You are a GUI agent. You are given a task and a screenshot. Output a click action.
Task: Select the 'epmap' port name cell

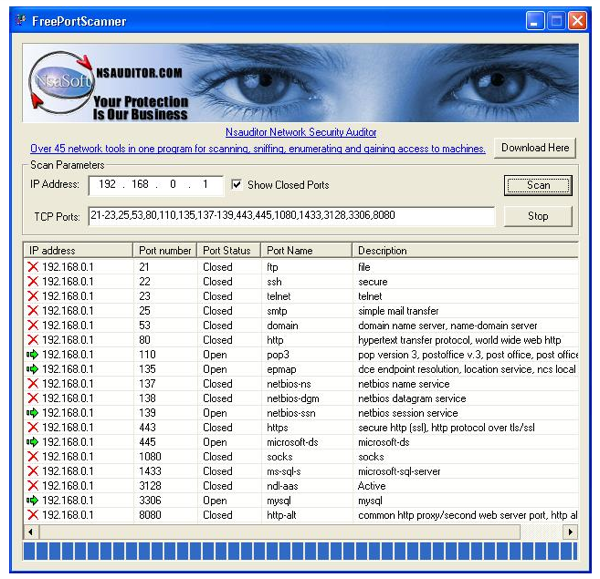[x=281, y=369]
